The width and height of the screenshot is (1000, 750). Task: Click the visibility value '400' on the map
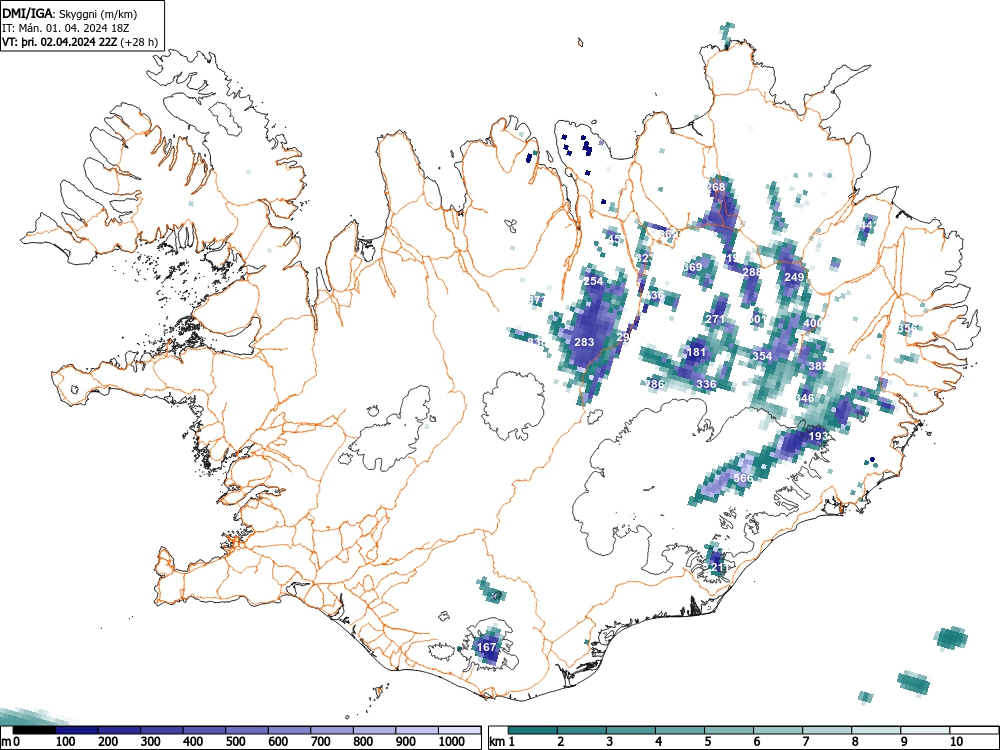(813, 323)
